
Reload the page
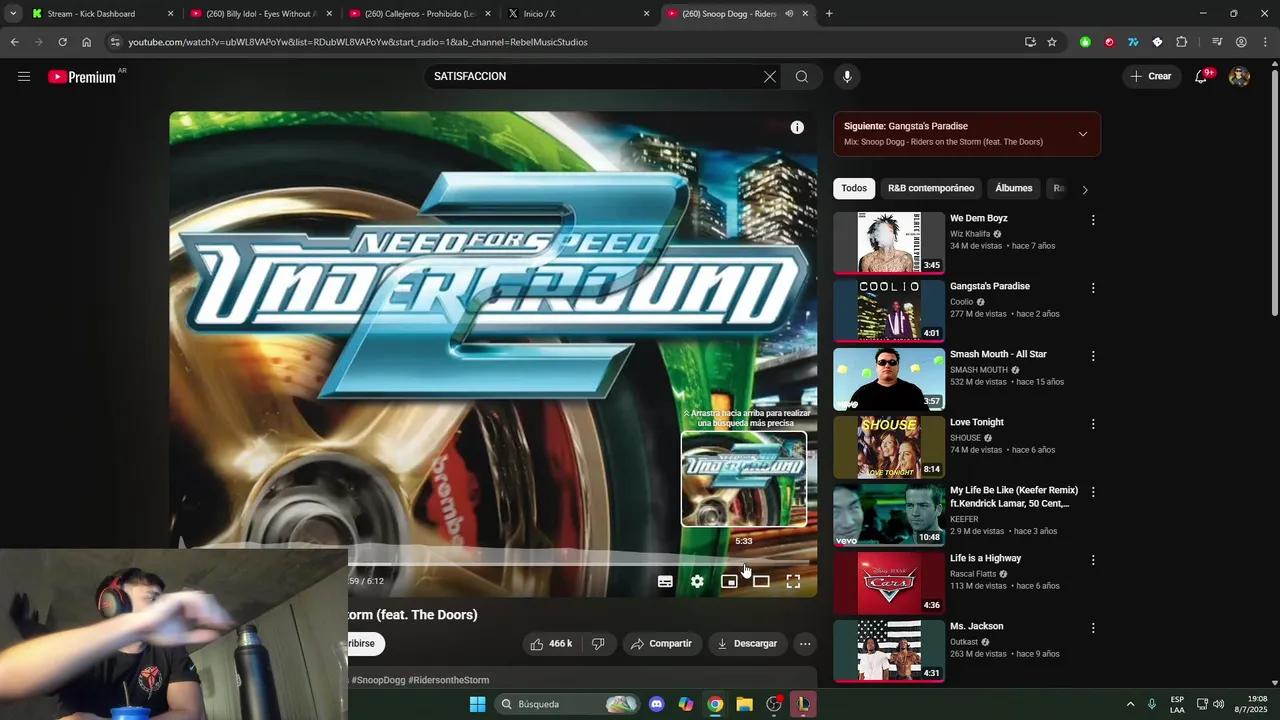(x=62, y=42)
